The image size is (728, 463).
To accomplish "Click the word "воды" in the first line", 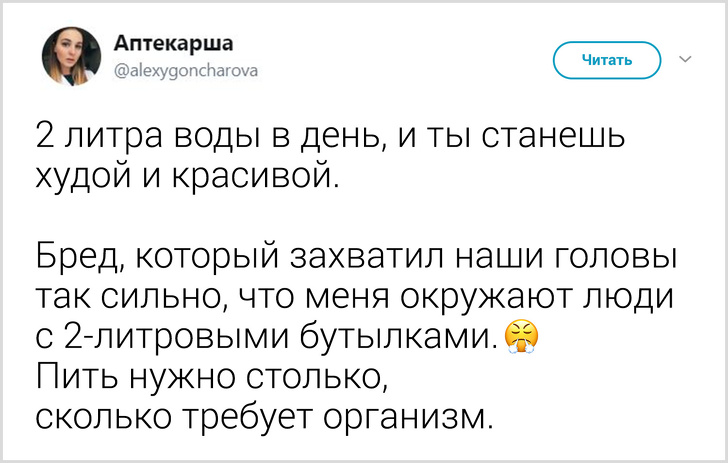I will coord(201,135).
